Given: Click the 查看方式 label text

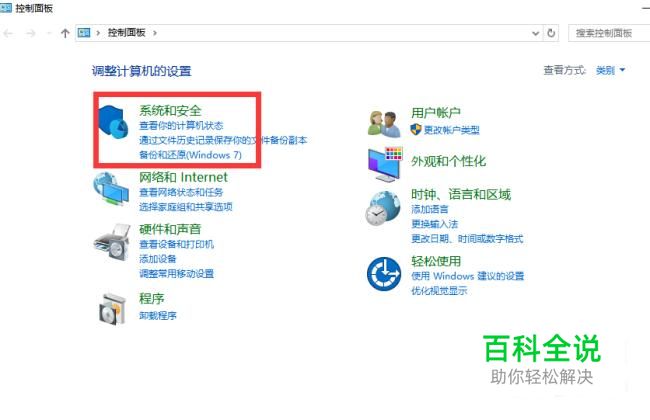Looking at the screenshot, I should pyautogui.click(x=565, y=70).
